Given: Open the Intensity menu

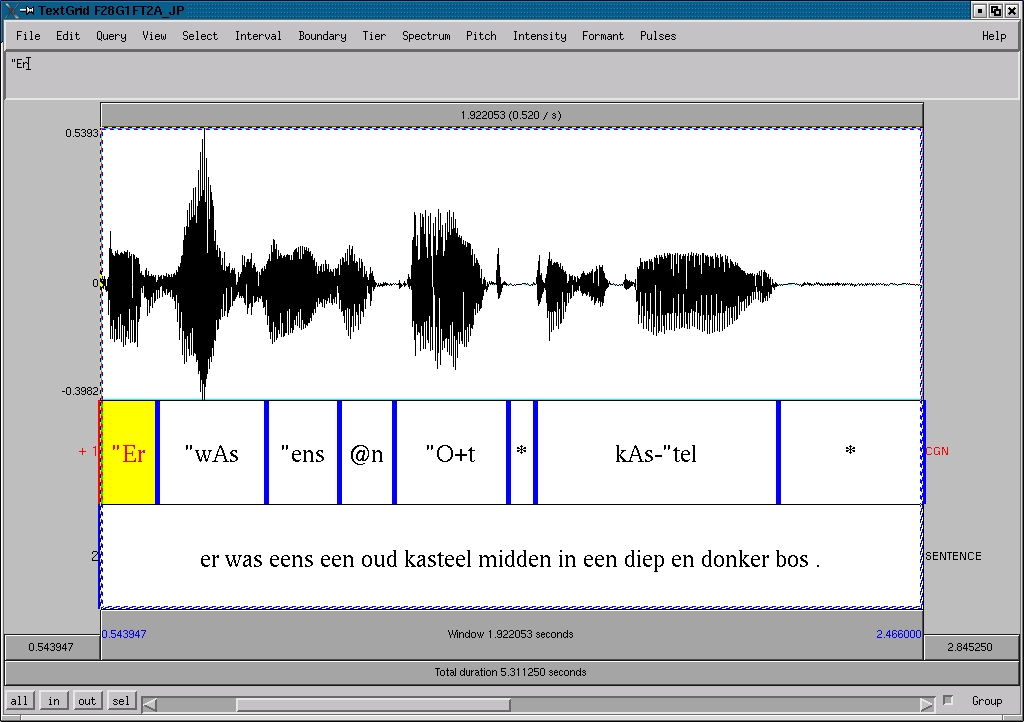Looking at the screenshot, I should (x=539, y=36).
